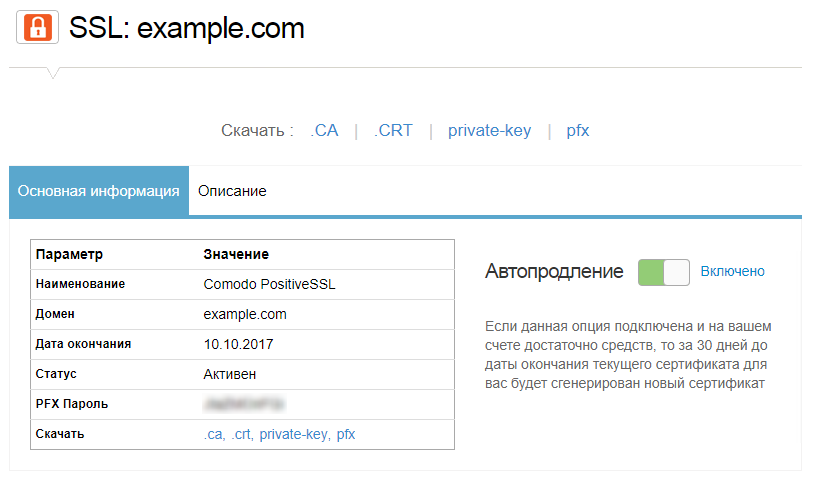814x478 pixels.
Task: Open the Основная информация tab
Action: [x=99, y=190]
